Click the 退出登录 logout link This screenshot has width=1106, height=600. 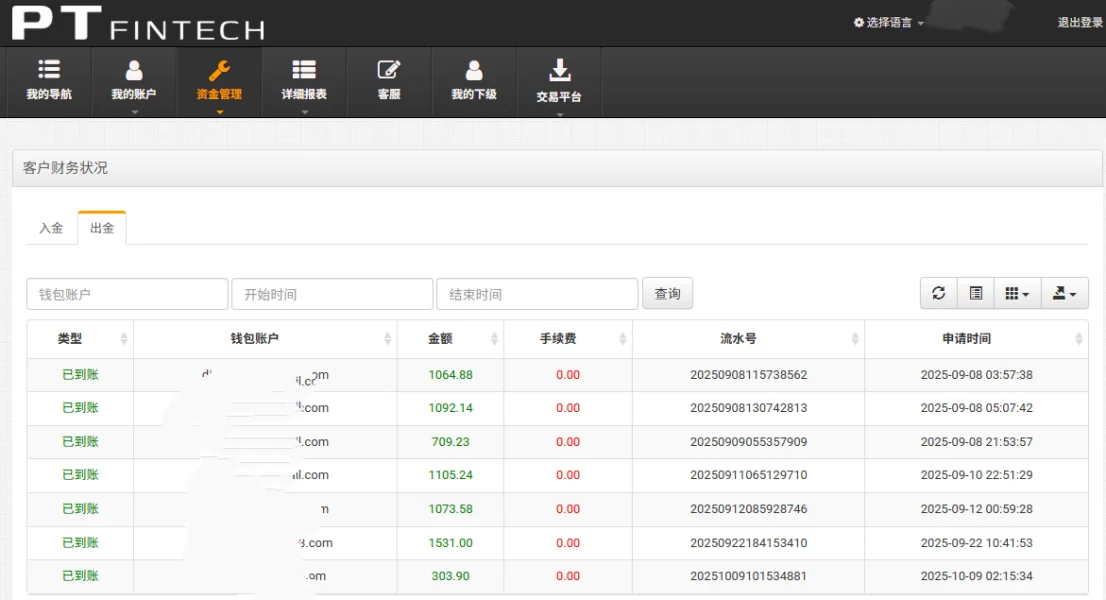[1080, 22]
